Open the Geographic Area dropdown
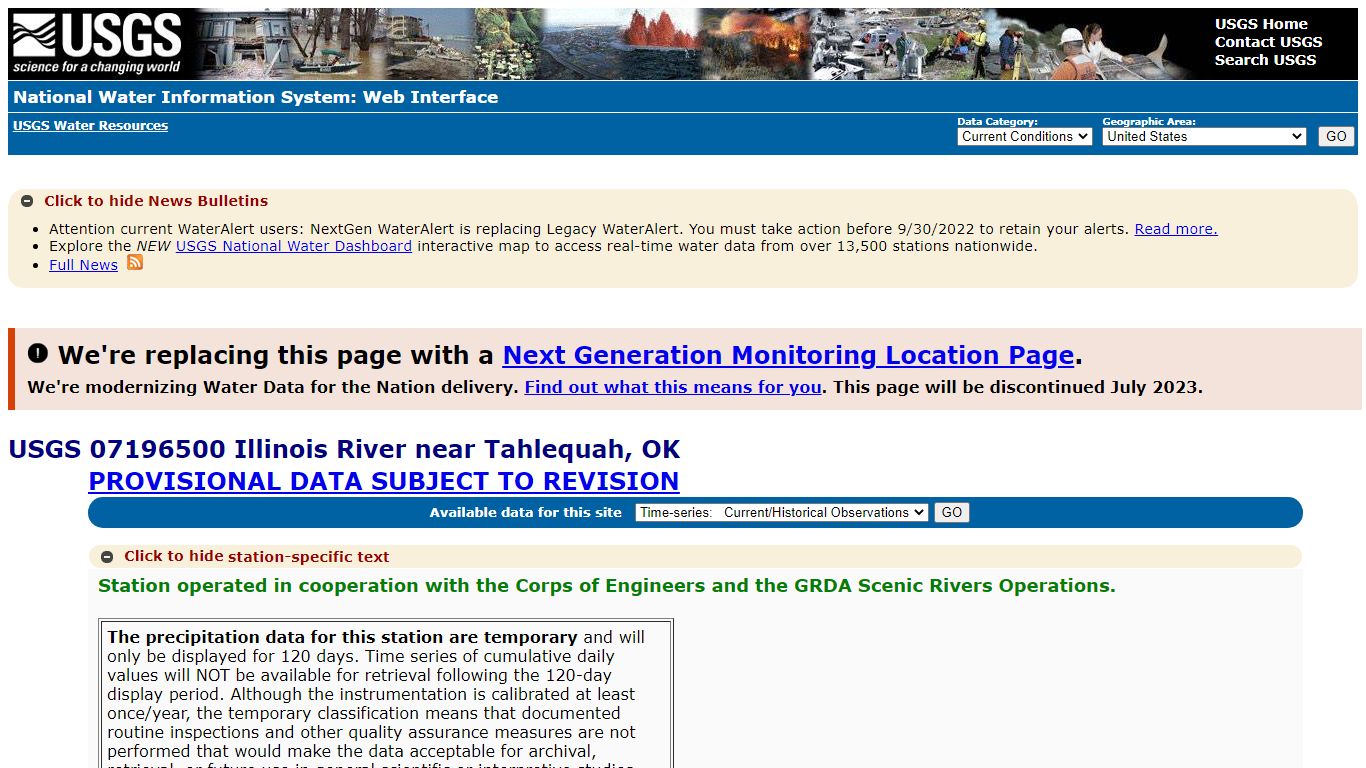Screen dimensions: 1366x768 (1204, 137)
